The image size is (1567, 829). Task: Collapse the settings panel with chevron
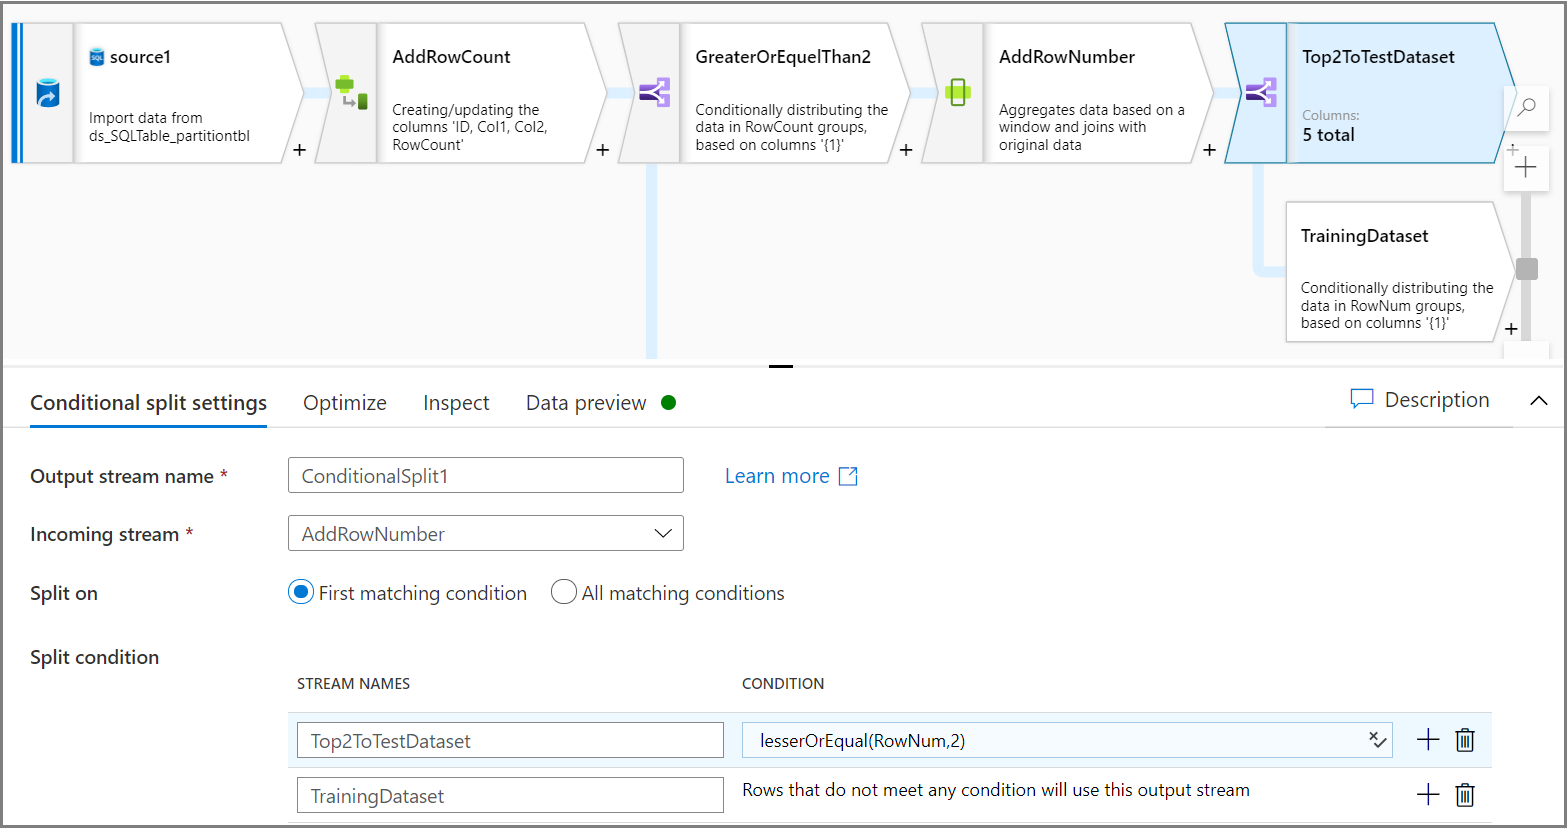coord(1538,401)
